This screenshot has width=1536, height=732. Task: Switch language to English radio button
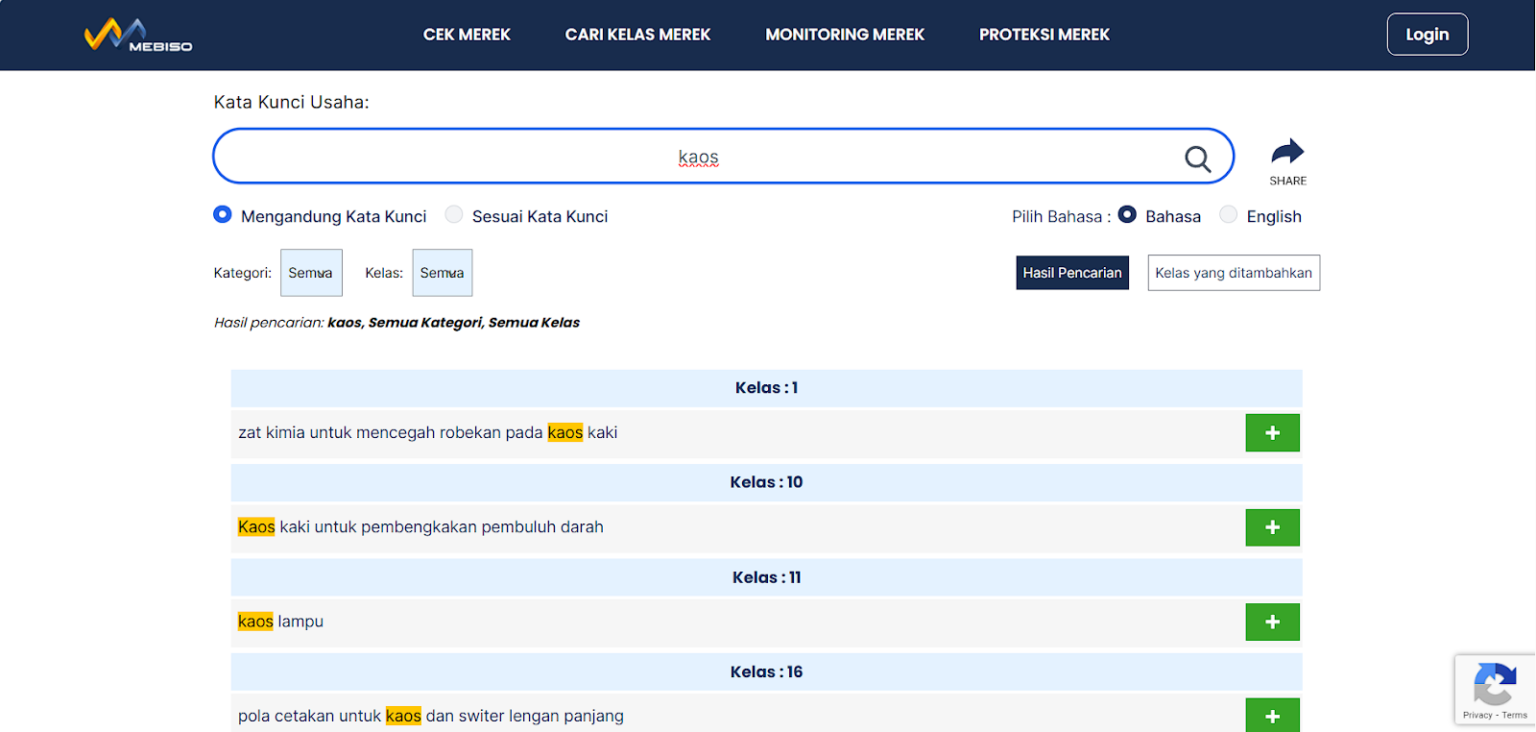[1228, 215]
